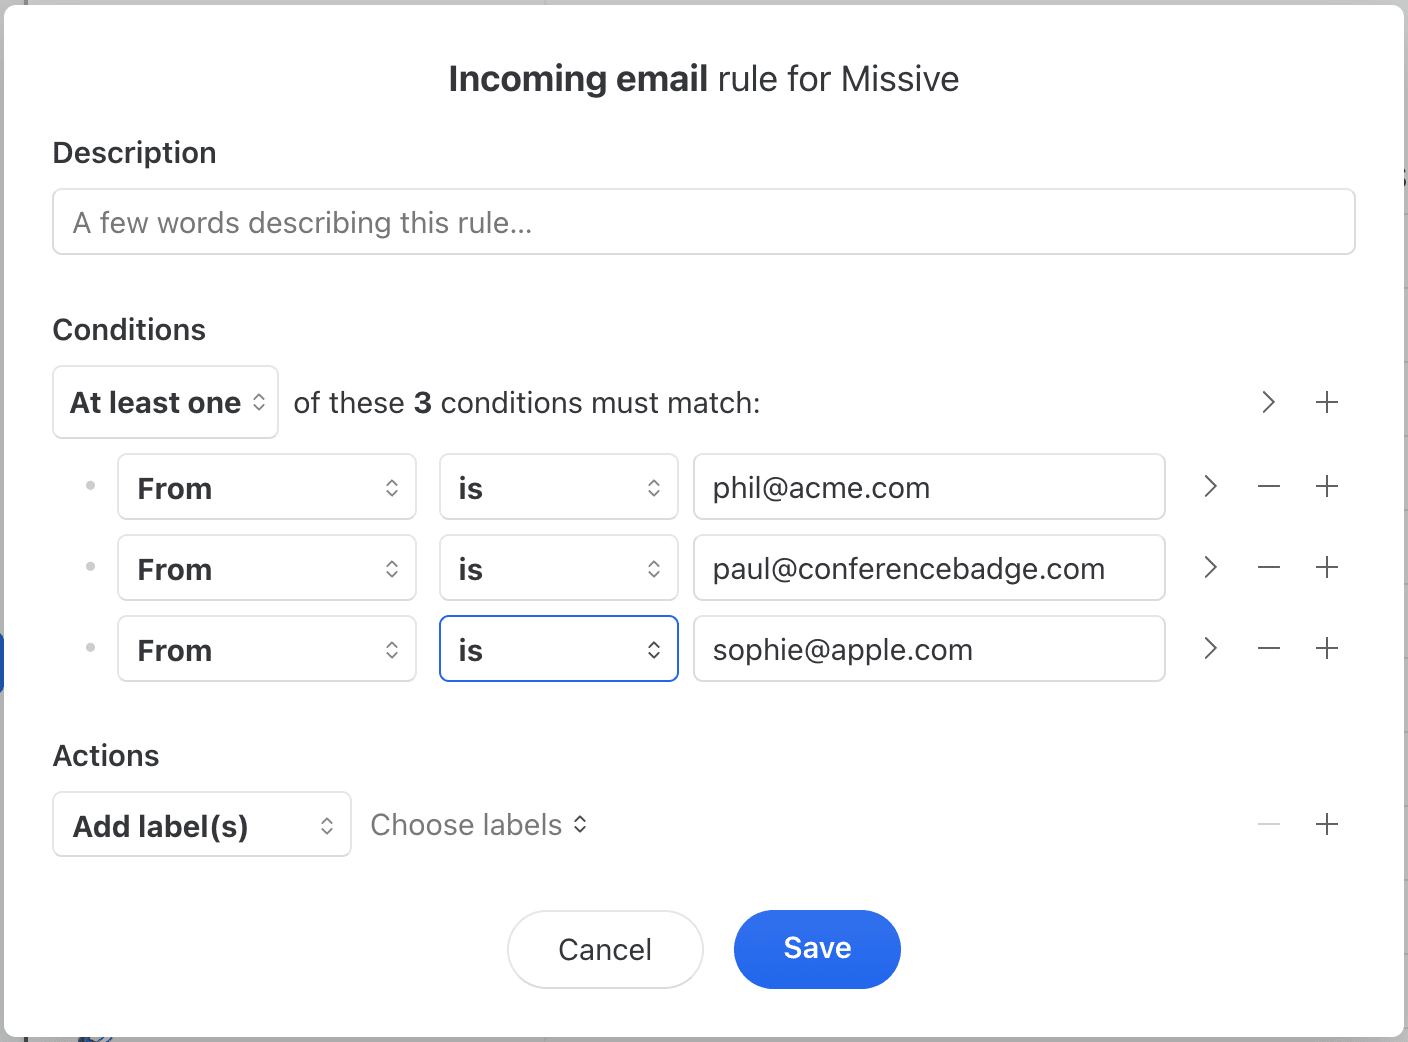This screenshot has height=1042, width=1408.
Task: Open chevron next to sophie@apple.com condition
Action: point(1210,649)
